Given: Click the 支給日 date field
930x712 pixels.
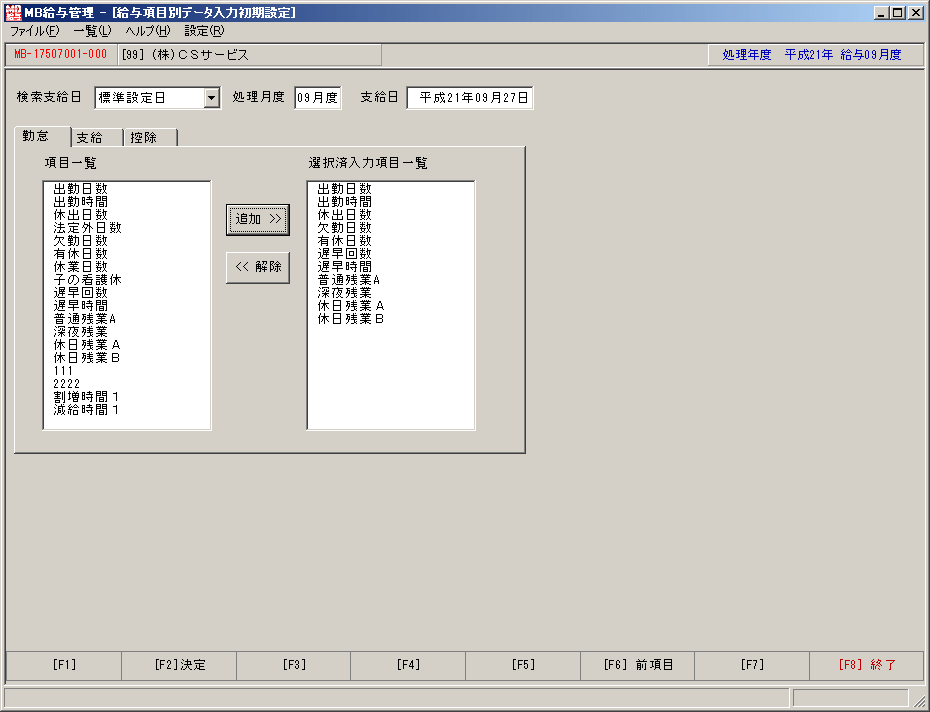Looking at the screenshot, I should tap(470, 98).
